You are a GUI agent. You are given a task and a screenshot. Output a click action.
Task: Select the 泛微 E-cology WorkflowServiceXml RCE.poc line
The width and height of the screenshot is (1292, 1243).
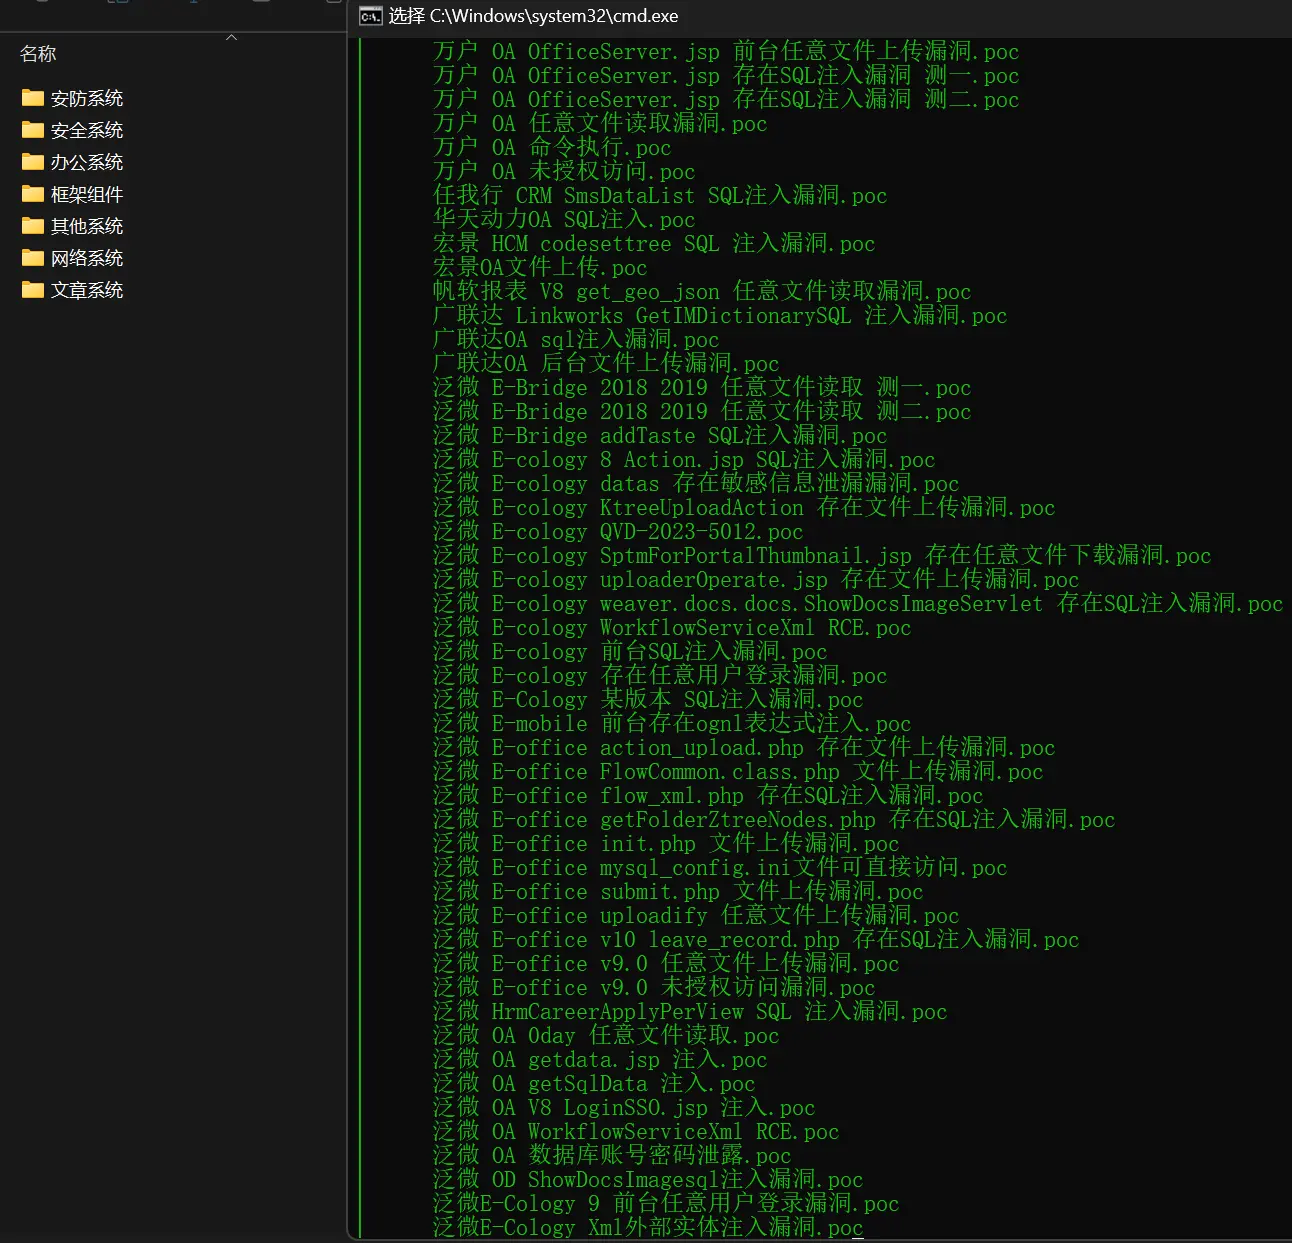(x=672, y=628)
